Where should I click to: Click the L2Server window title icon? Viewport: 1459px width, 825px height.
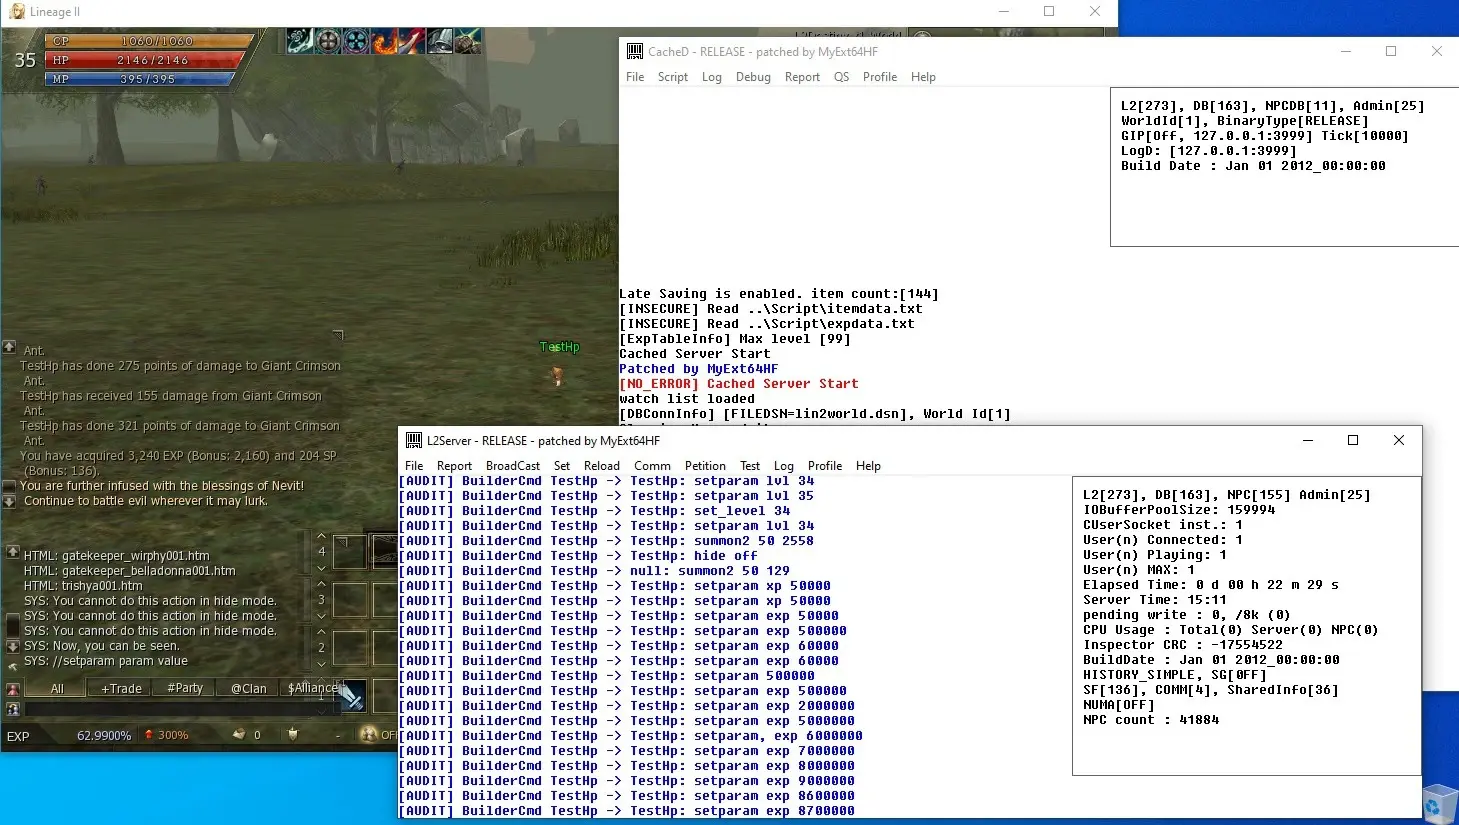tap(414, 440)
